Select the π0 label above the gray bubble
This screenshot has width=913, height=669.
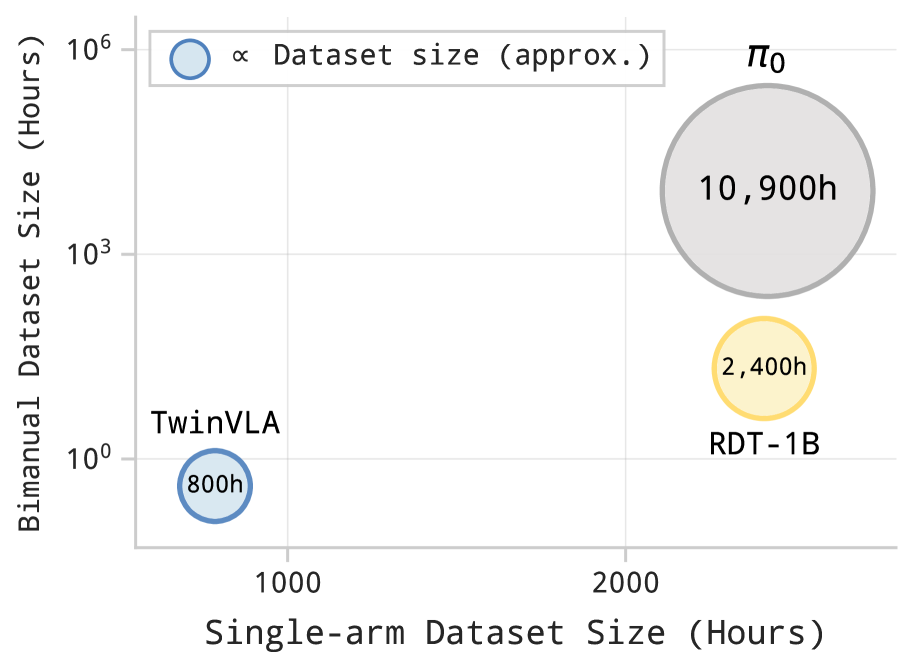[x=766, y=57]
